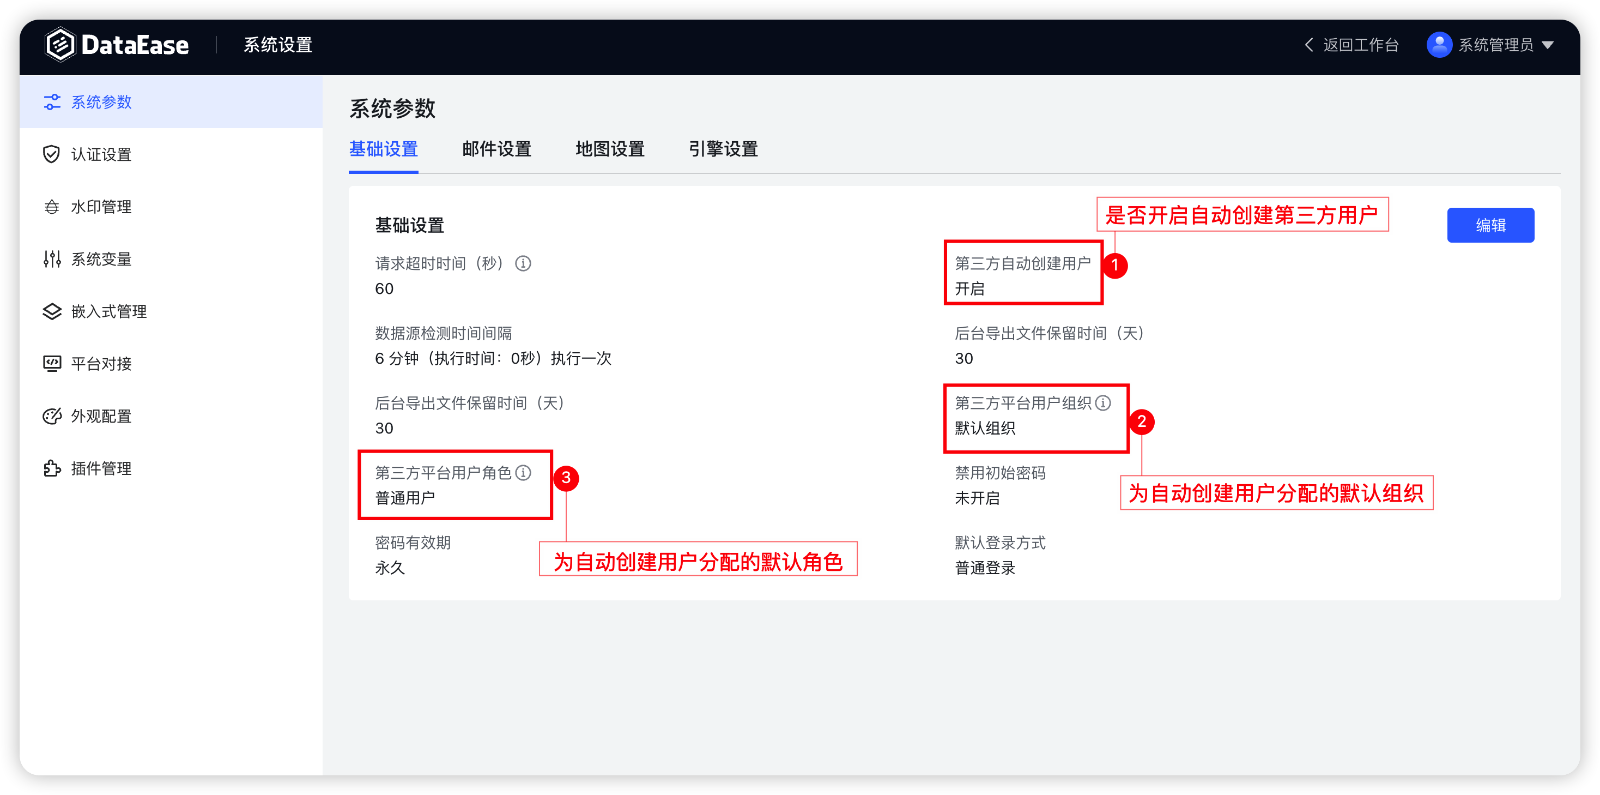1600x795 pixels.
Task: Click the 插件管理 puzzle icon
Action: click(x=52, y=468)
